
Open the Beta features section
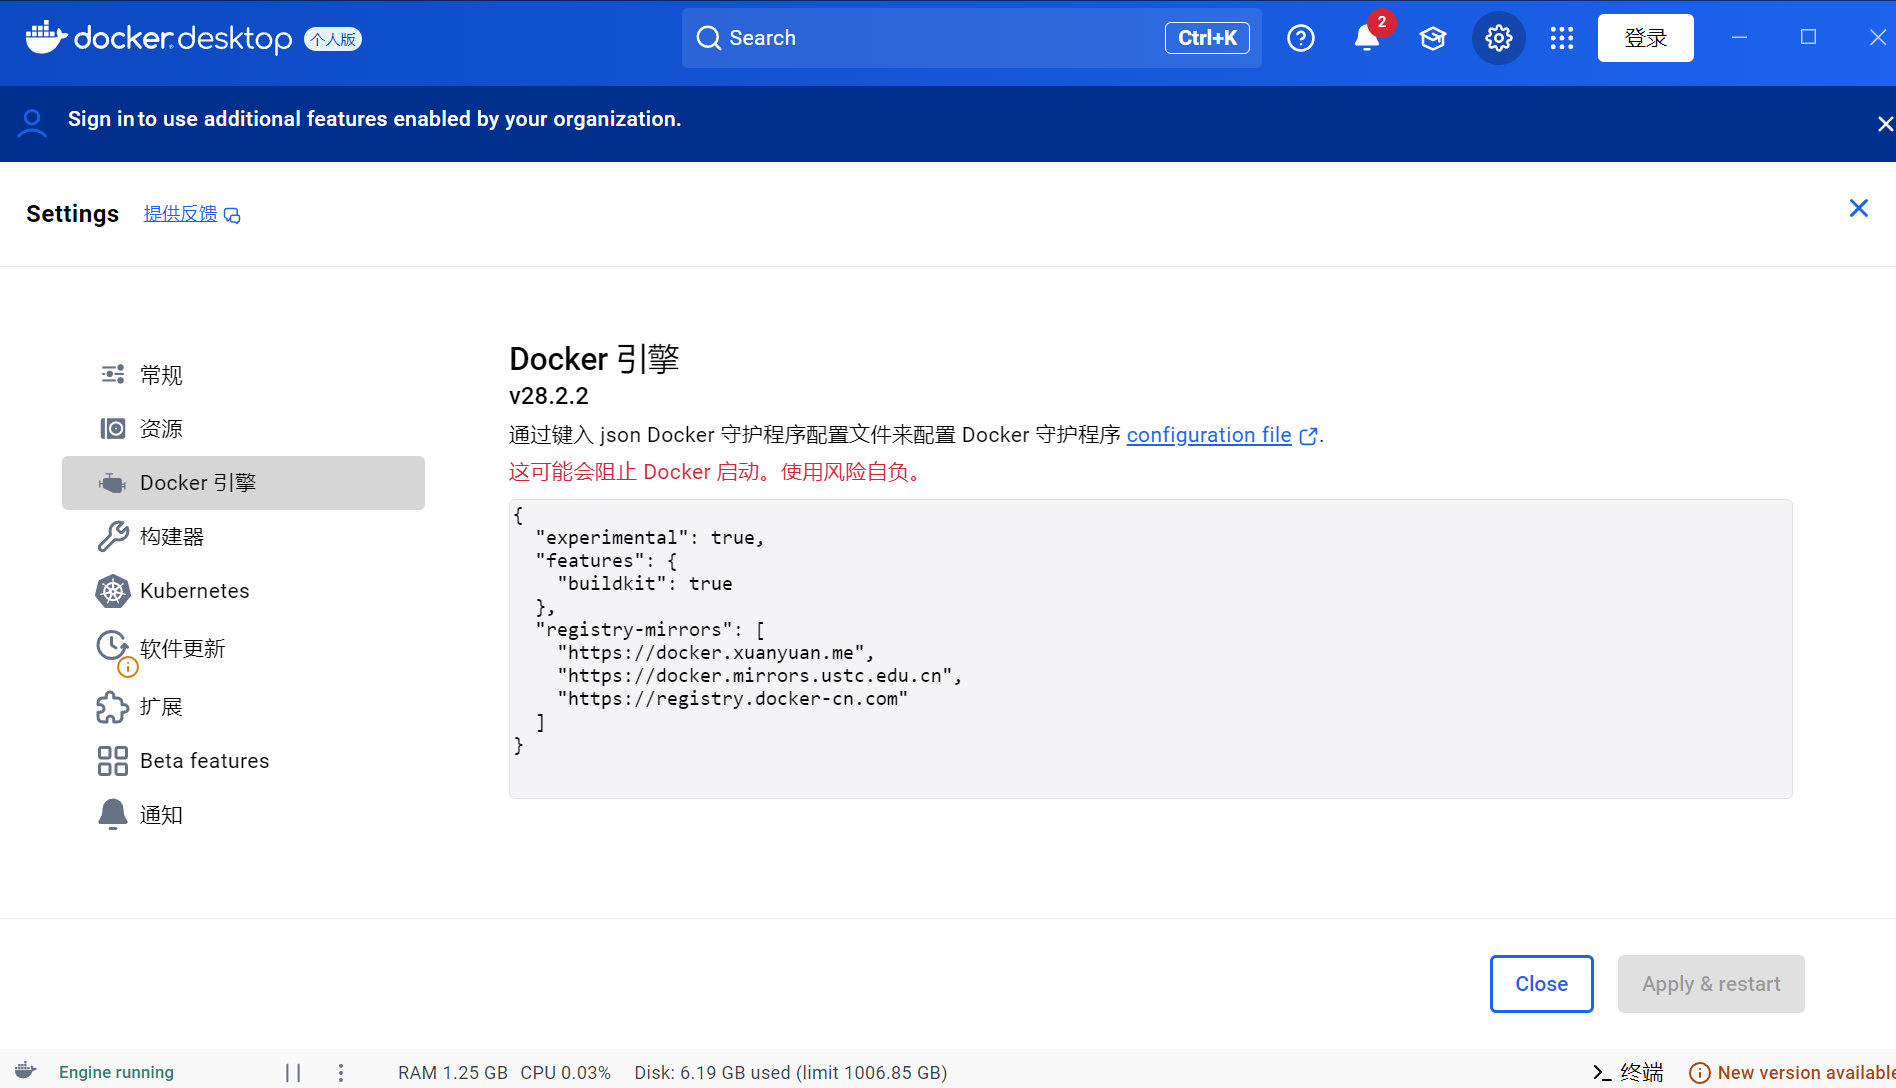[243, 761]
